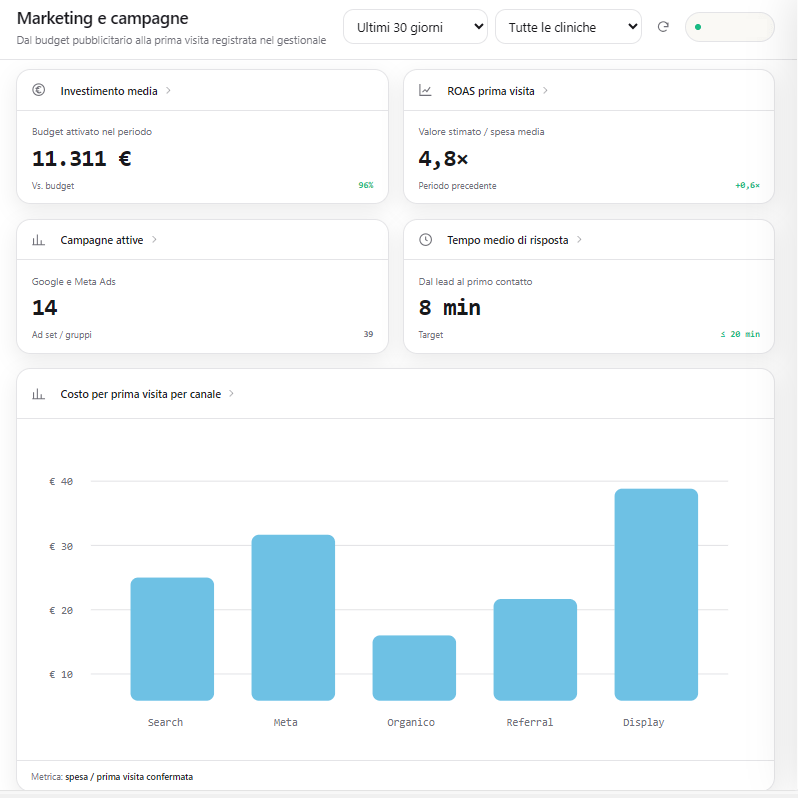Click the refresh icon in the header
Image resolution: width=798 pixels, height=798 pixels.
tap(663, 26)
